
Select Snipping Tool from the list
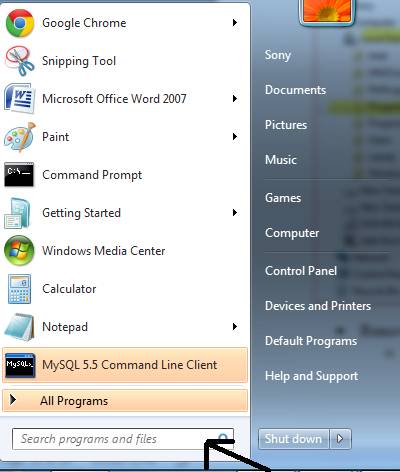[x=125, y=61]
